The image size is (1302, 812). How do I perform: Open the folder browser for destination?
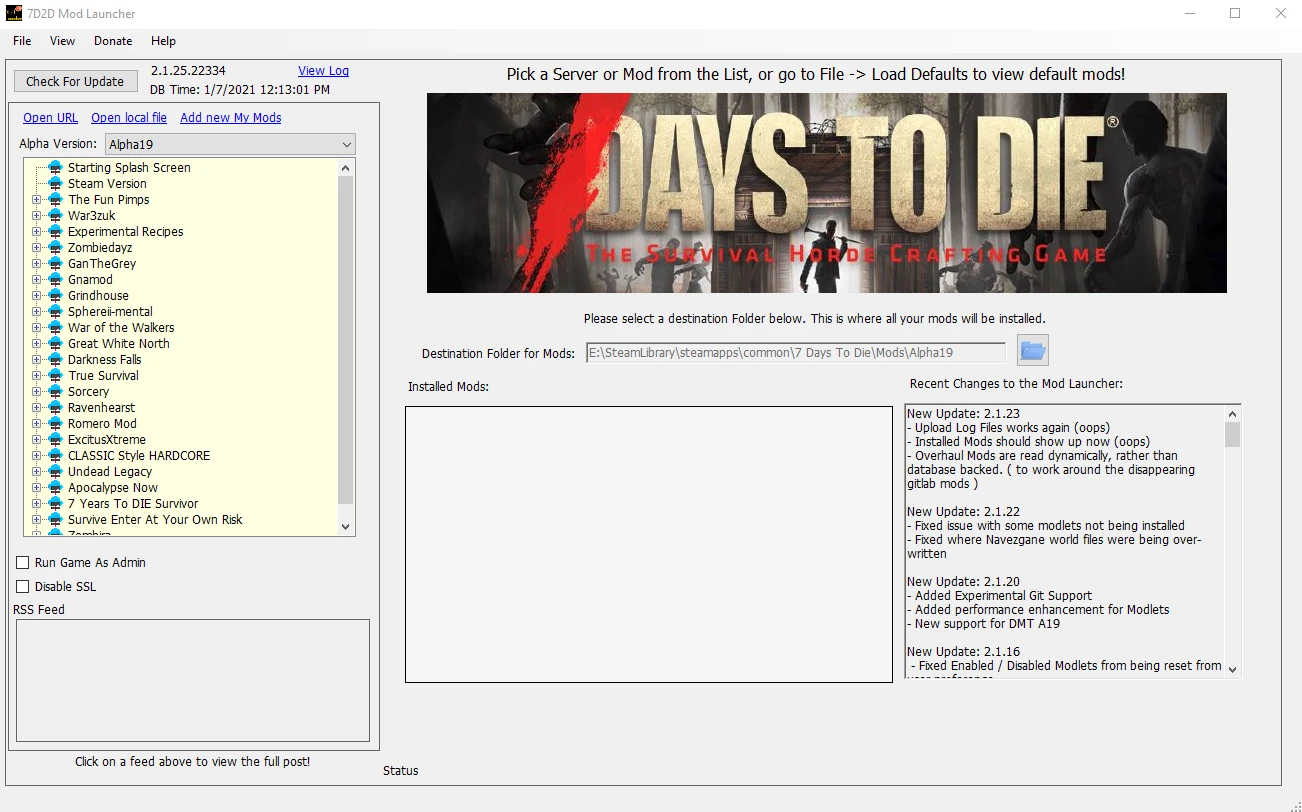click(1032, 350)
